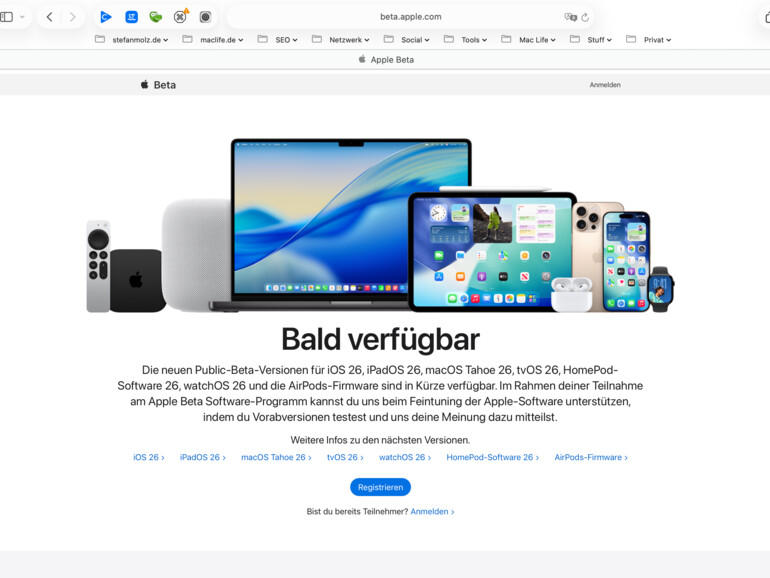The width and height of the screenshot is (770, 578).
Task: Click 'Bist du bereits Teilnehmer?' text
Action: pyautogui.click(x=358, y=512)
